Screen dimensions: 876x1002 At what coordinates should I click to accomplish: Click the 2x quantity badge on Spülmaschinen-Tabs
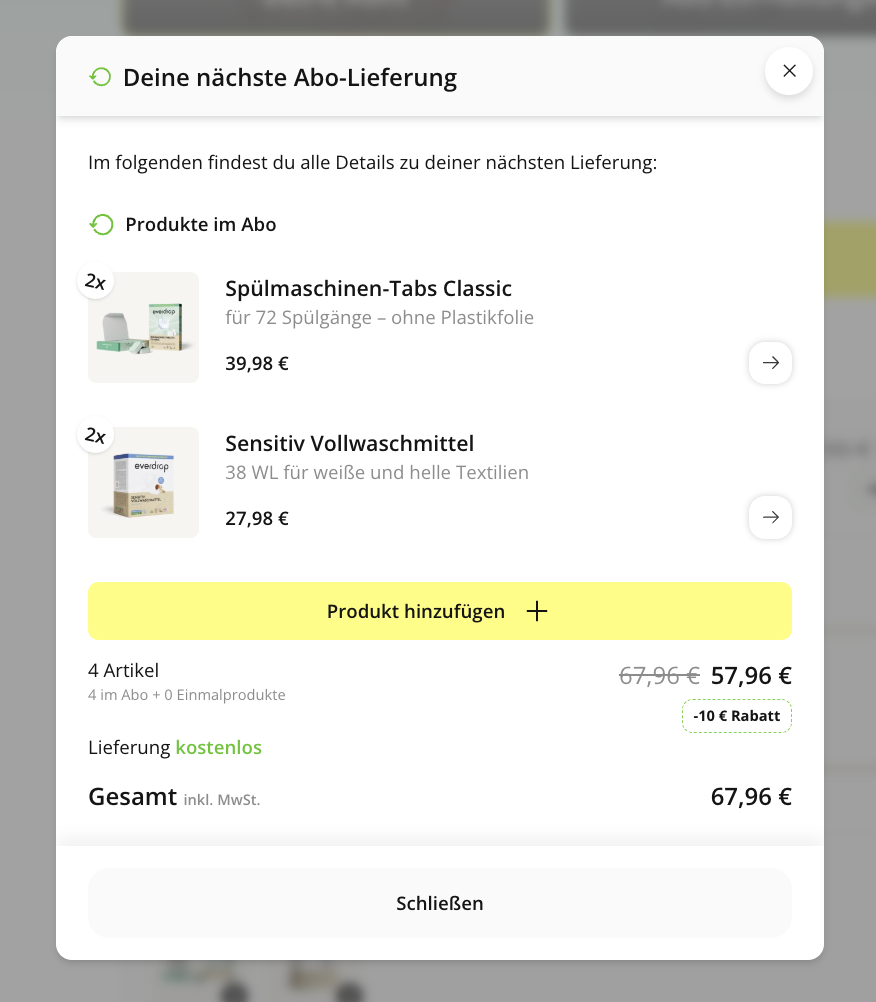click(x=95, y=282)
